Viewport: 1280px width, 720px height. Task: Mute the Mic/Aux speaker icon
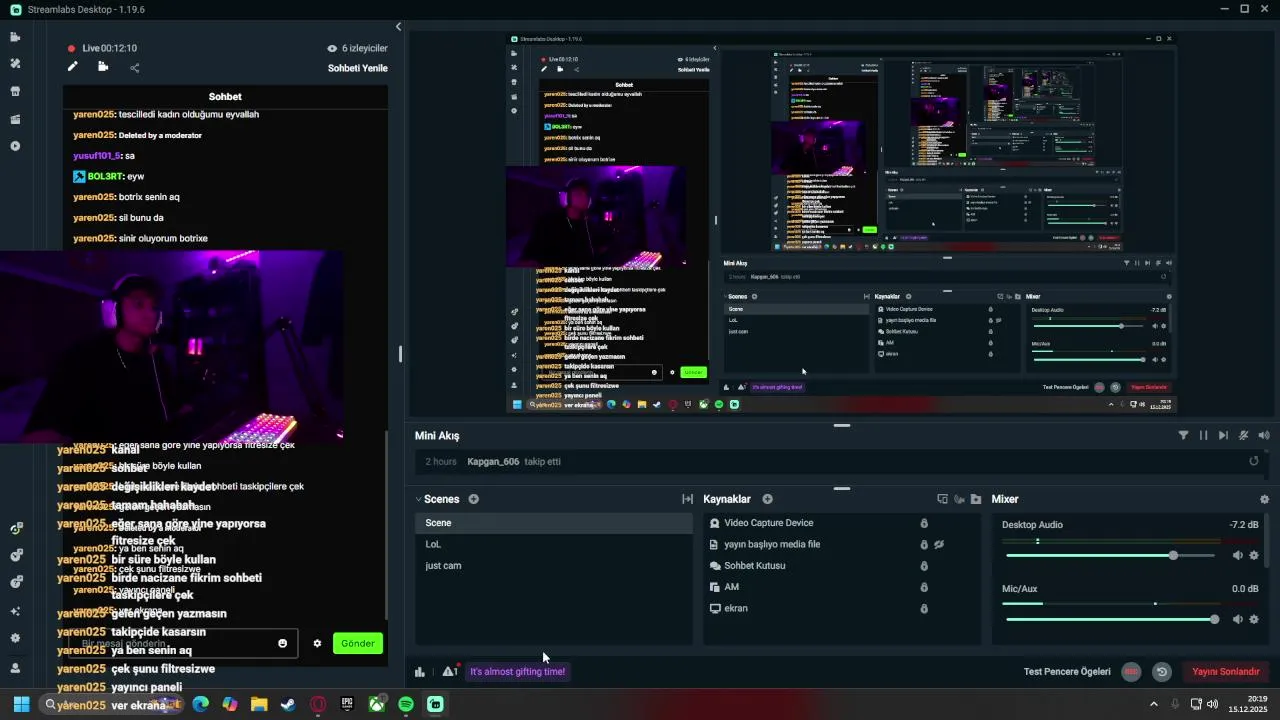(x=1237, y=619)
